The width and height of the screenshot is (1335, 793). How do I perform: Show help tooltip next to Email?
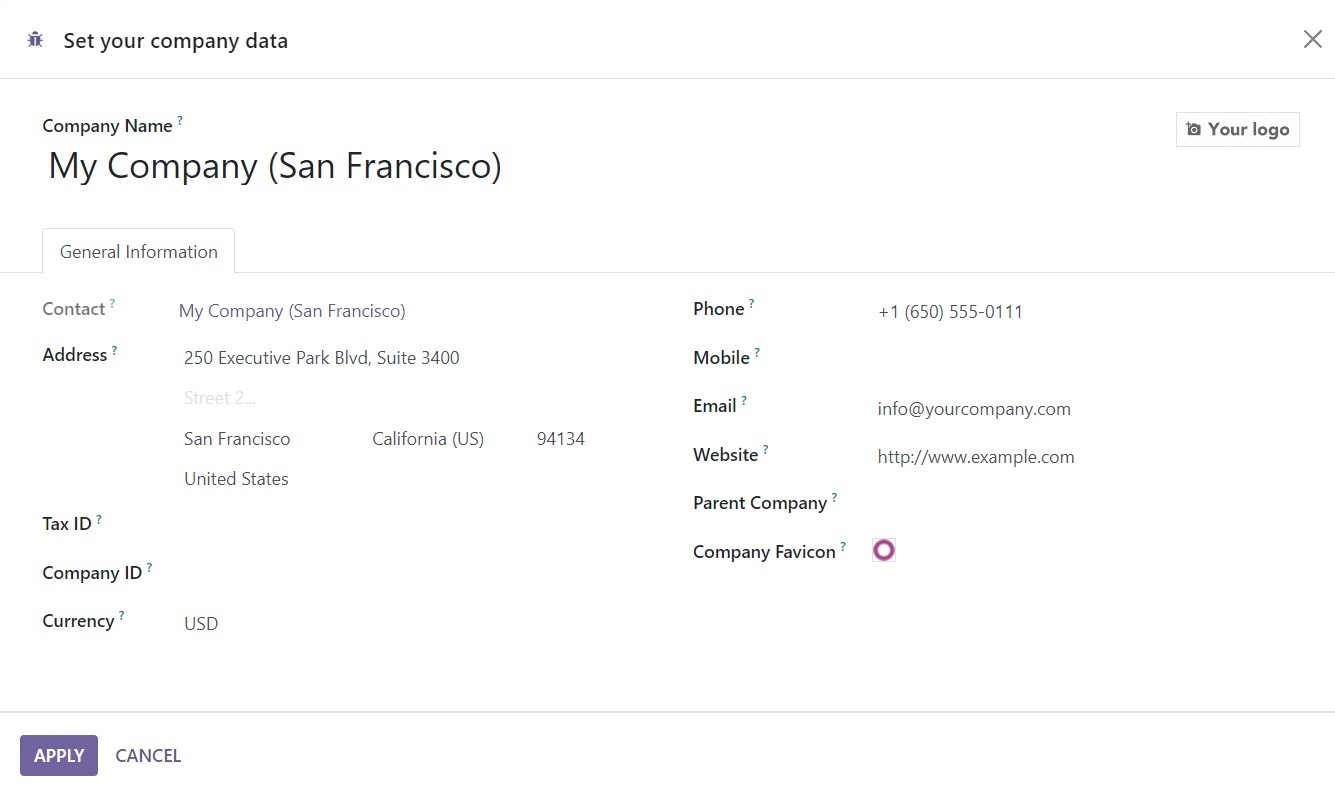[743, 400]
